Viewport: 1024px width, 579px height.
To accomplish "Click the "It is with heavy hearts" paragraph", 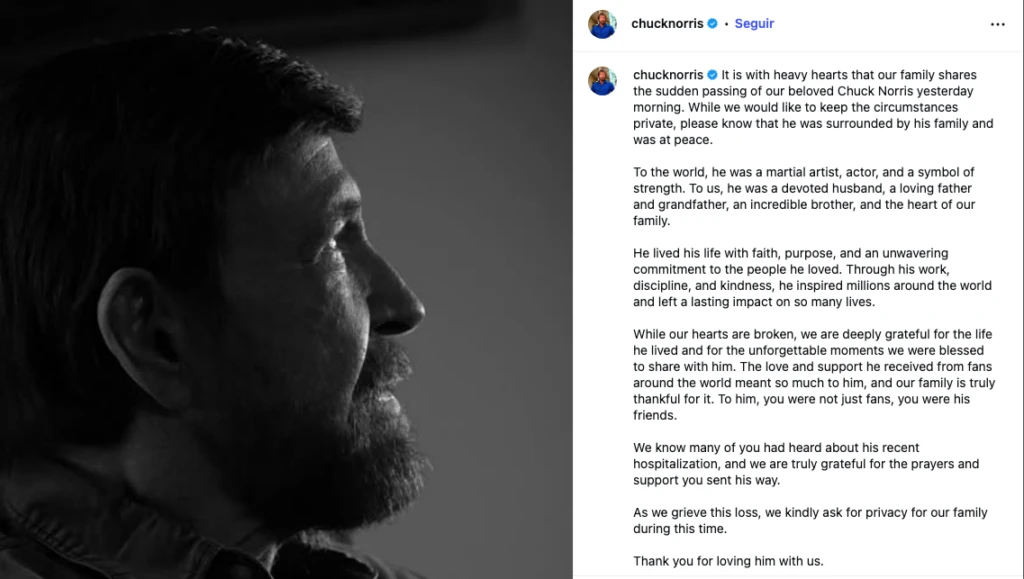I will pos(810,108).
